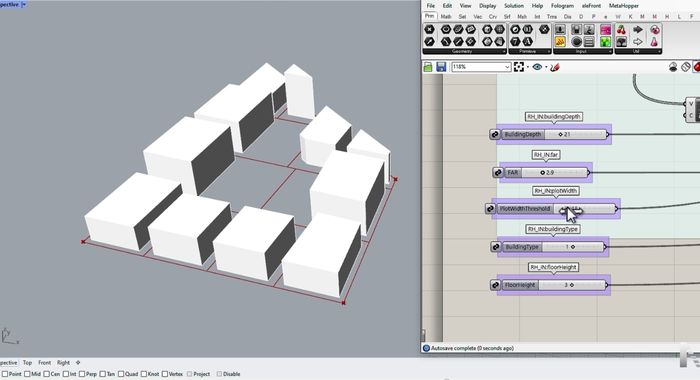700x380 pixels.
Task: Enable the Knot osnap checkbox
Action: [x=144, y=374]
